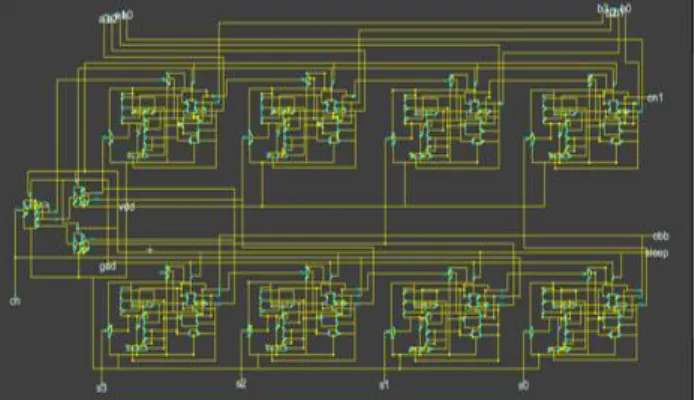This screenshot has height=400, width=695.
Task: Select the sleep pin label
Action: [657, 254]
